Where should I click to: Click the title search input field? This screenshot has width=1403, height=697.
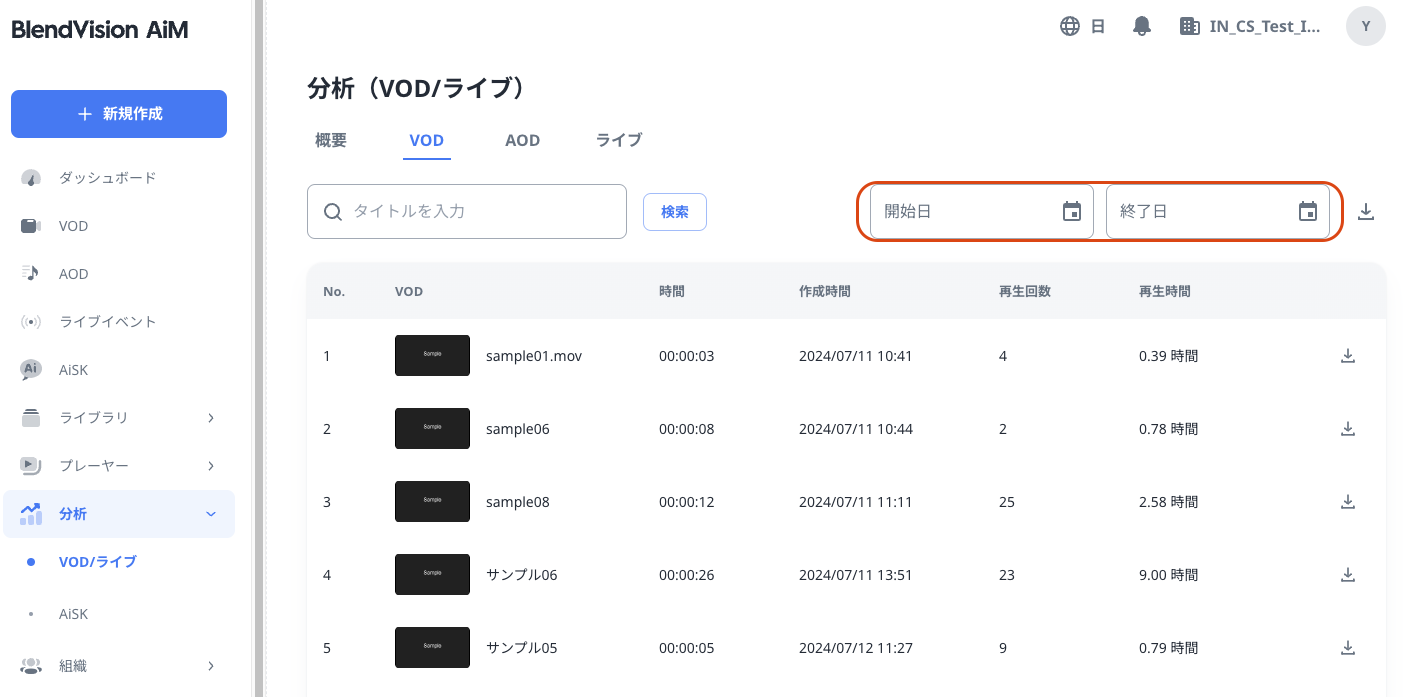pos(466,211)
